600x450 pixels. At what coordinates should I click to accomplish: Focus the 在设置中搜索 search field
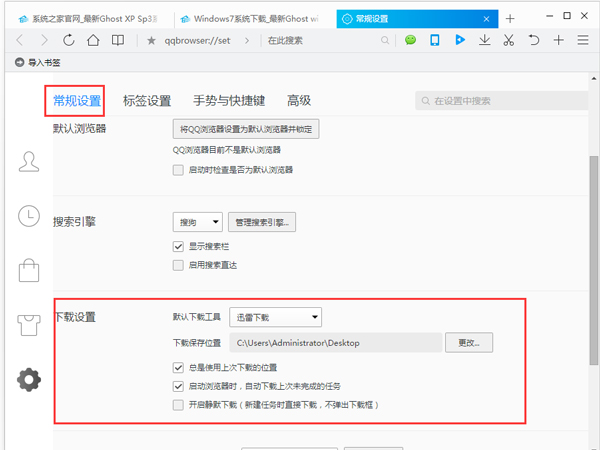tap(502, 101)
